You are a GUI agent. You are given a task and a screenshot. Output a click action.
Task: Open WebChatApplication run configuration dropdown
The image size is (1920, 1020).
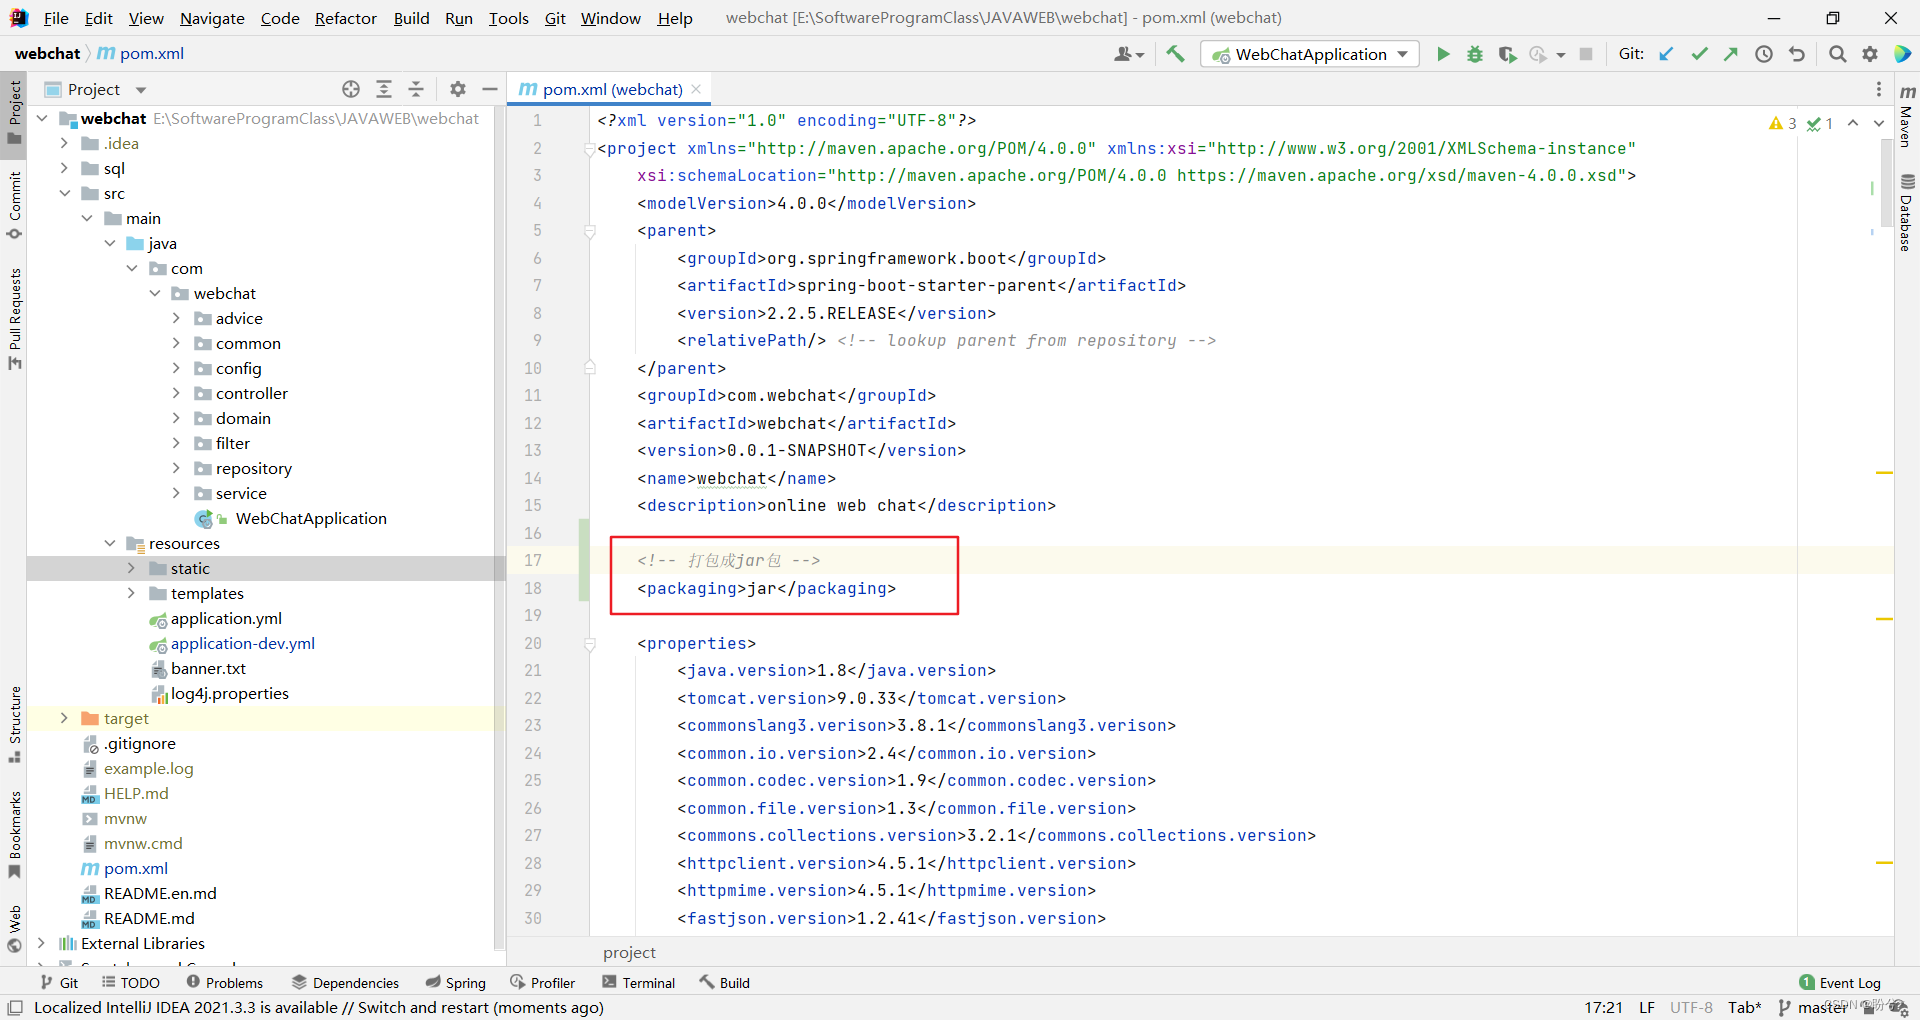pyautogui.click(x=1310, y=54)
